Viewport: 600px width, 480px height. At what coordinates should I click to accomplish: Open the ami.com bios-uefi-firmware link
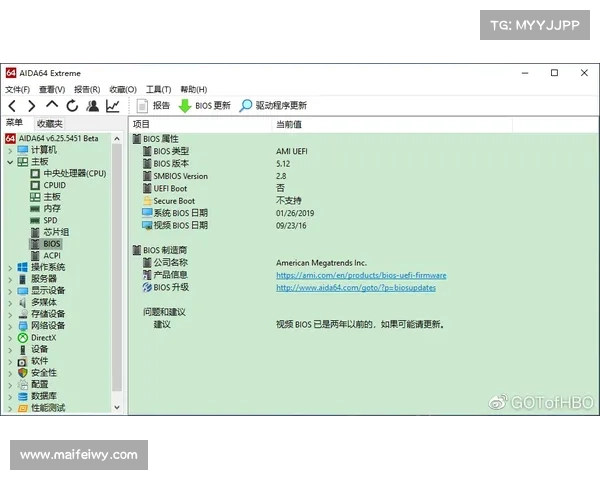coord(361,275)
